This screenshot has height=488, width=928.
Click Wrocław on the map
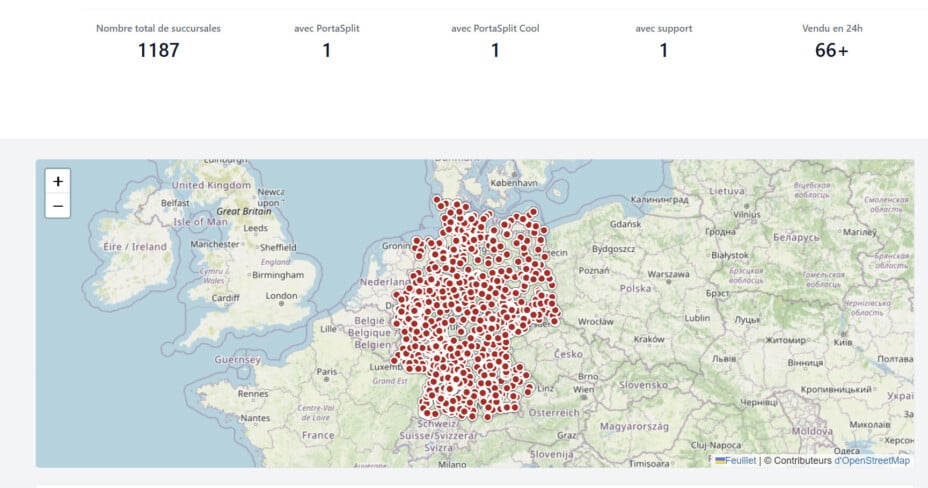596,321
